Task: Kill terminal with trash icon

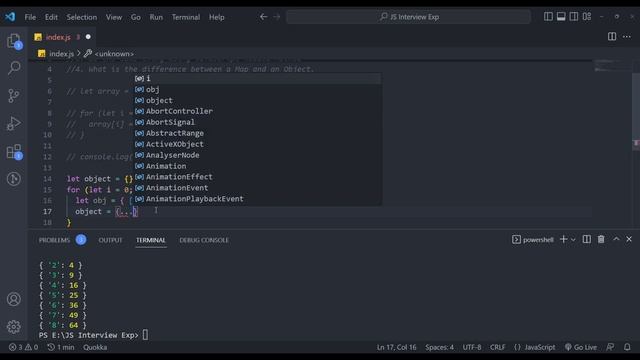Action: (601, 240)
